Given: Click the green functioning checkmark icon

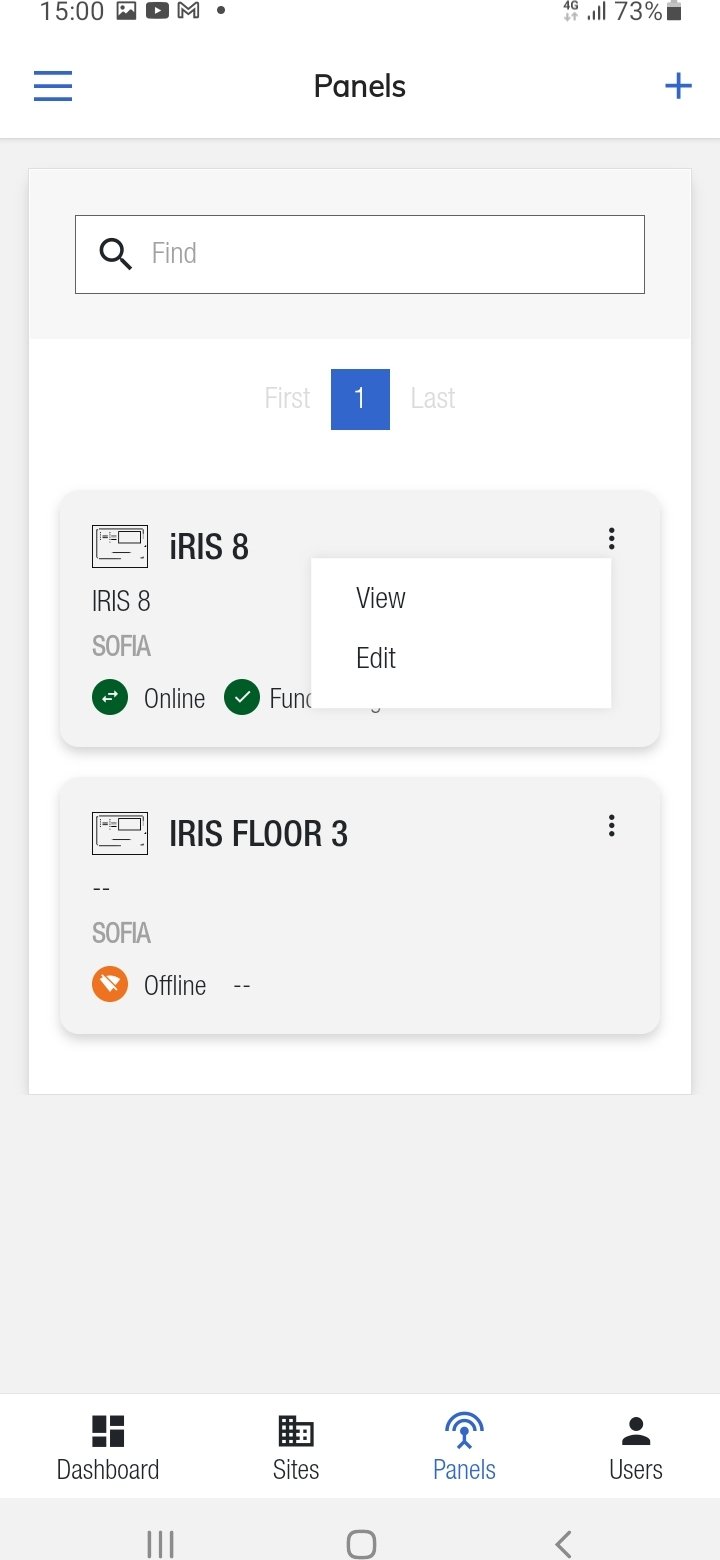Looking at the screenshot, I should coord(242,697).
